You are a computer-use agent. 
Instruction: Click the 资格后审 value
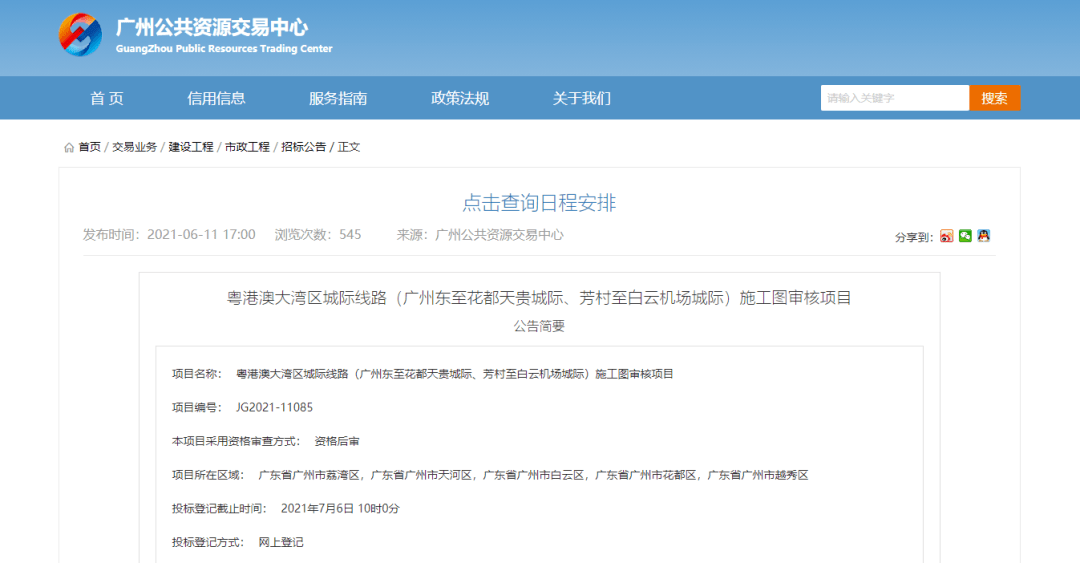[x=337, y=441]
